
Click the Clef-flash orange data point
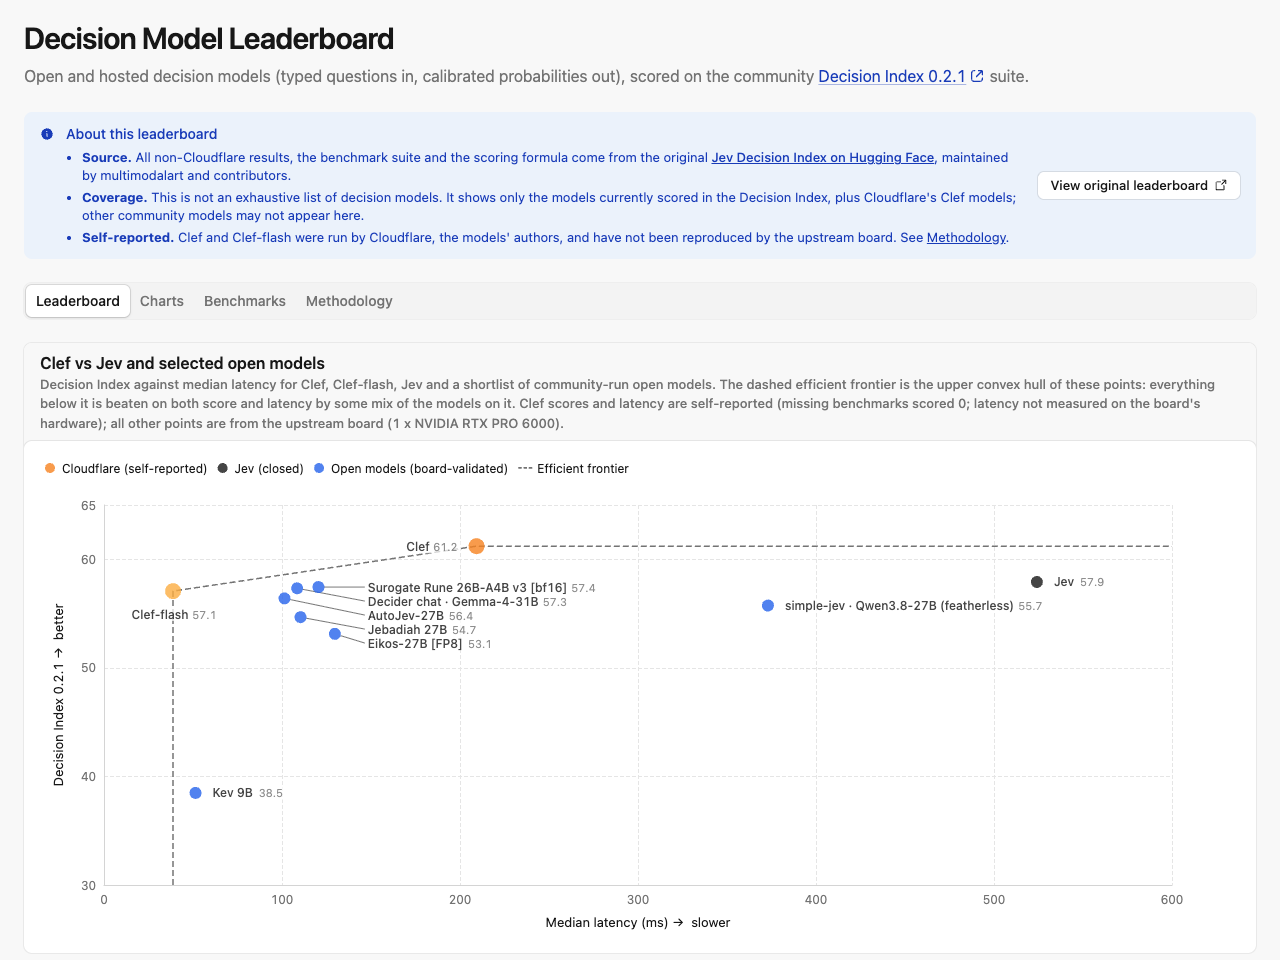173,591
